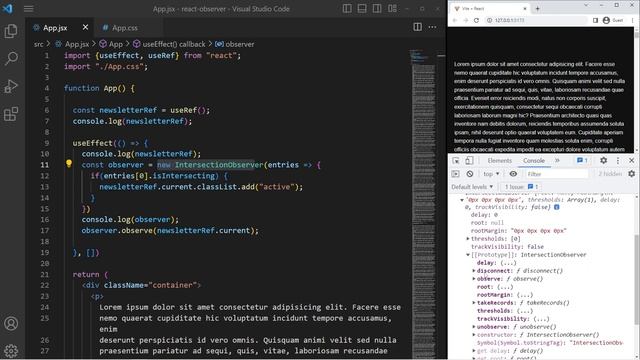Click the editor minimap
The width and height of the screenshot is (640, 360).
click(x=423, y=204)
